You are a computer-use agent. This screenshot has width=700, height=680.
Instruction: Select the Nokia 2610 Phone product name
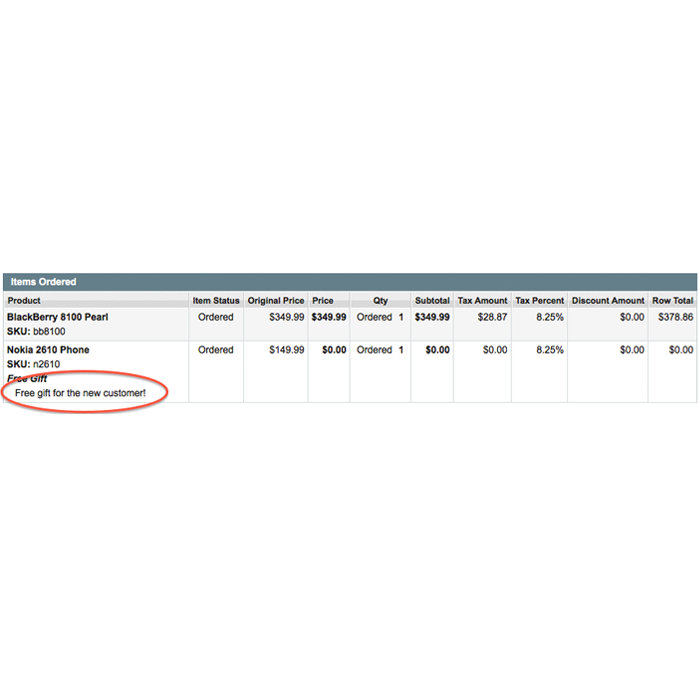(x=48, y=350)
